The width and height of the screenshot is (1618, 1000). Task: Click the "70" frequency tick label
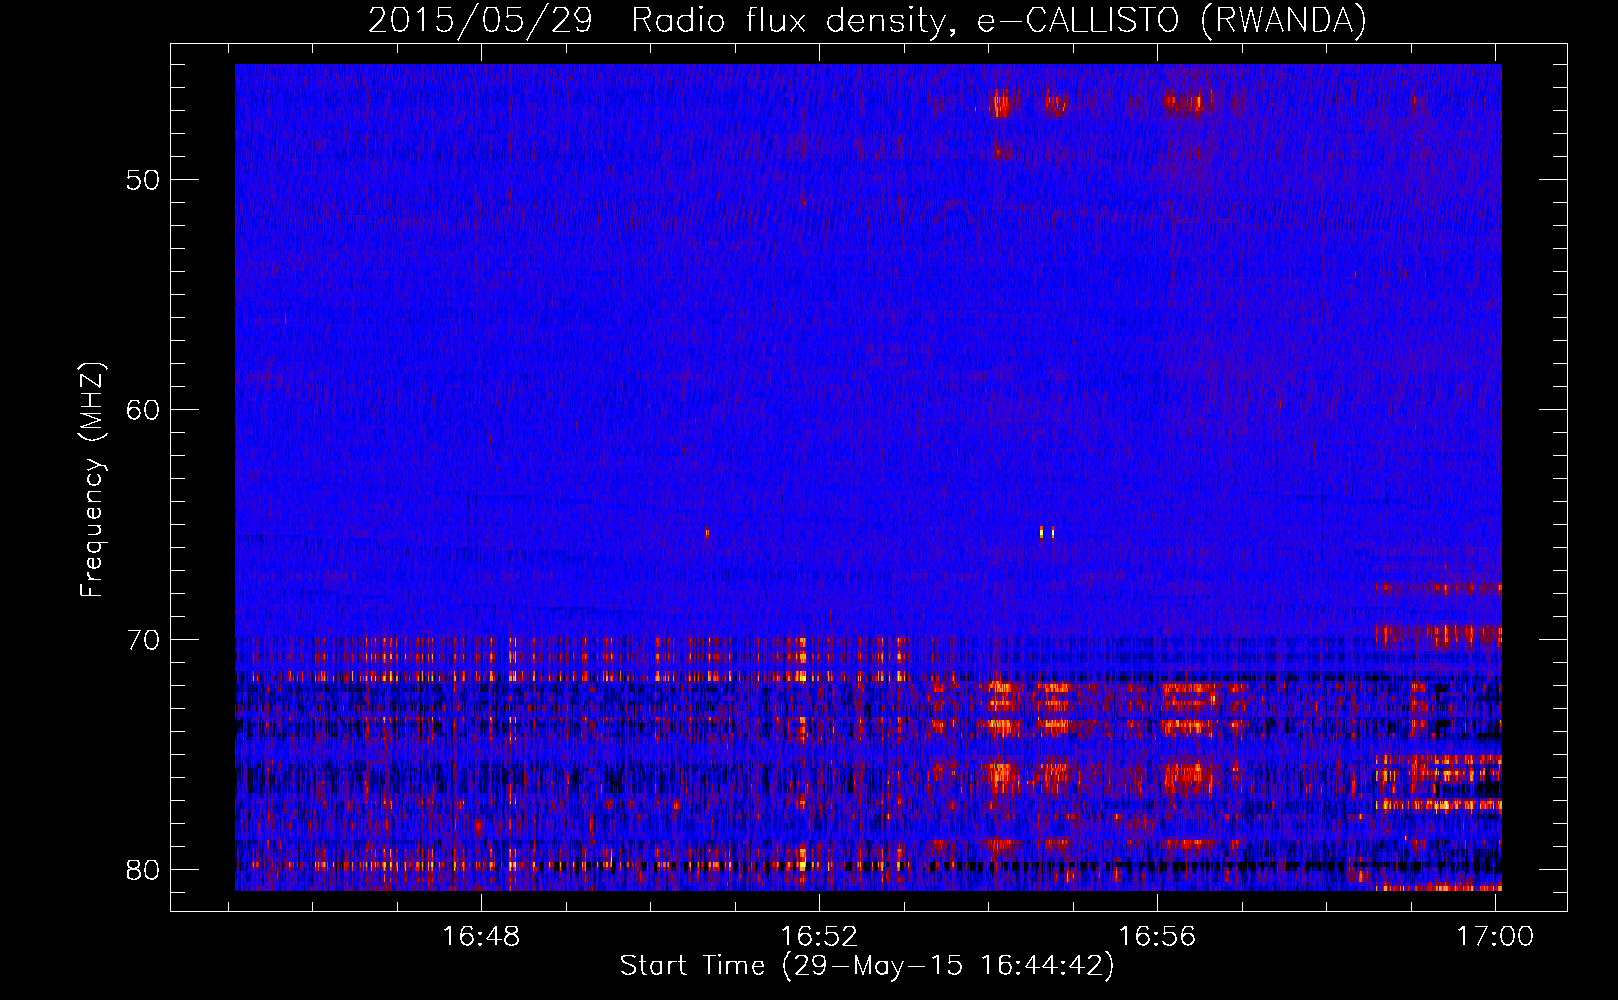point(143,640)
